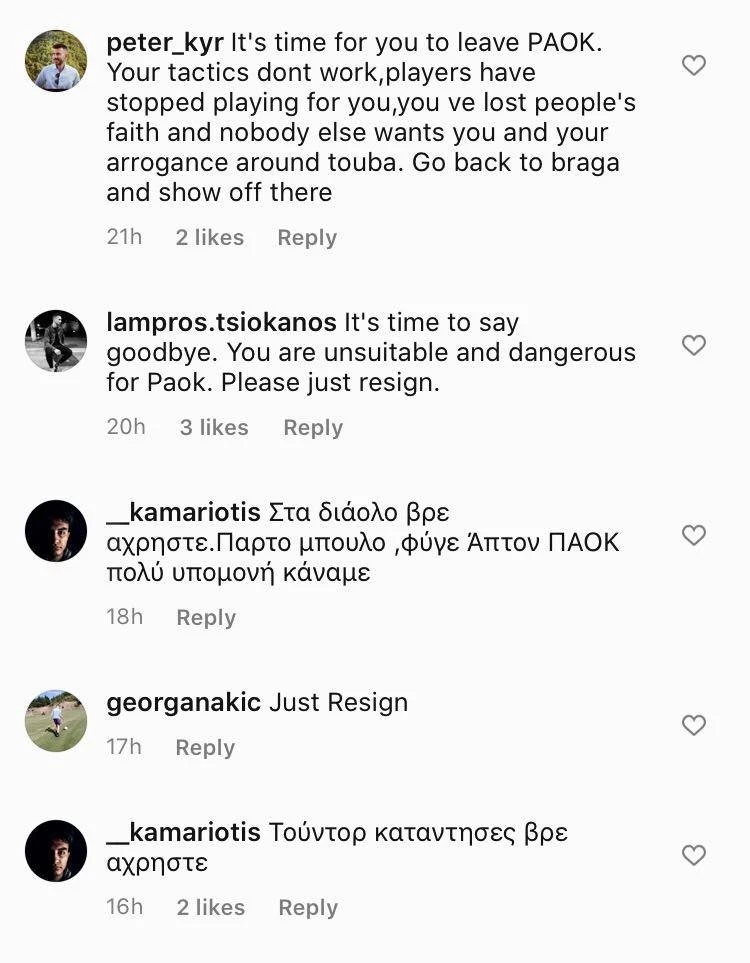Open georganakic username link

pos(184,703)
